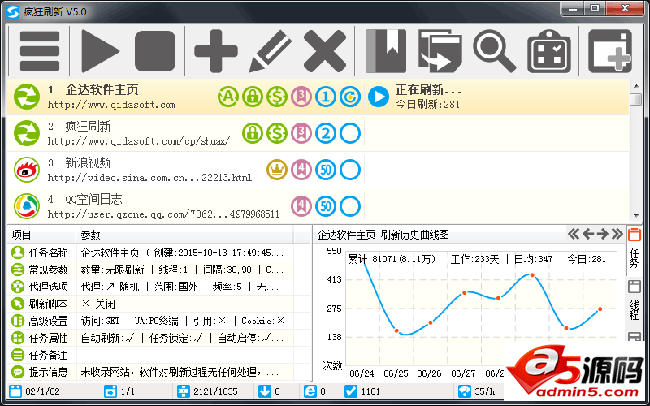This screenshot has height=406, width=650.
Task: Jump to last chart page with double-right arrow
Action: pos(617,234)
